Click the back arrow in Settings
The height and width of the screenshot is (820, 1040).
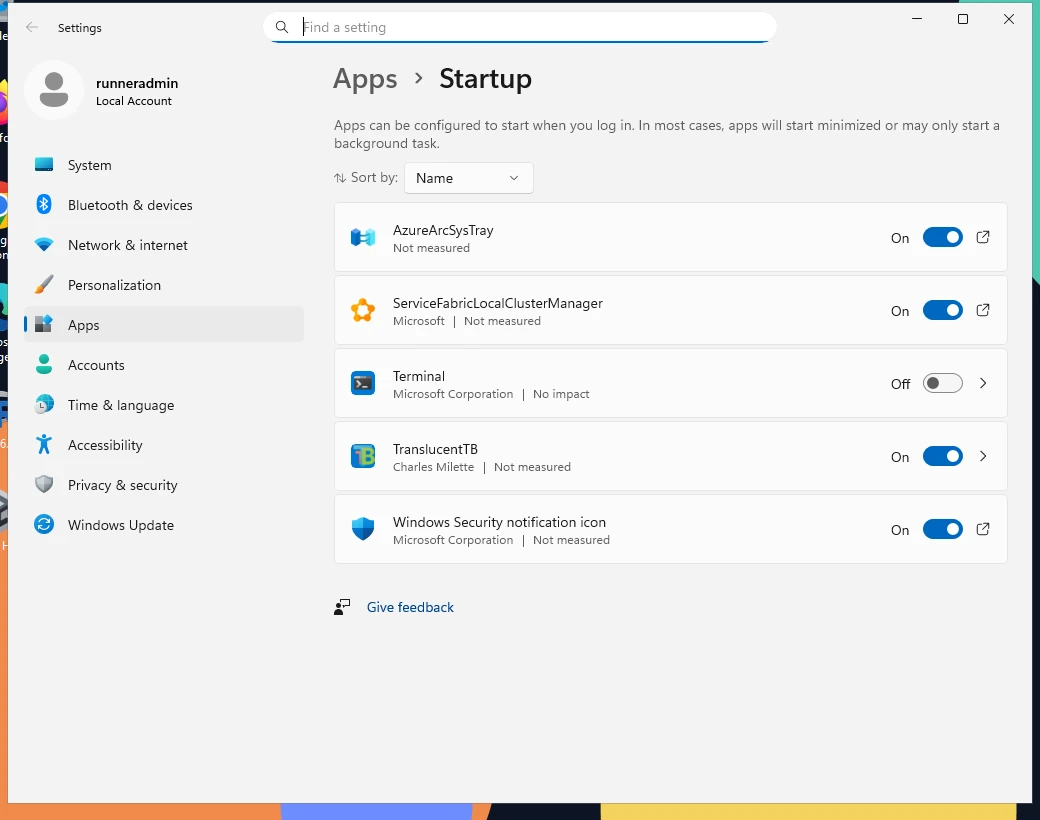[31, 27]
